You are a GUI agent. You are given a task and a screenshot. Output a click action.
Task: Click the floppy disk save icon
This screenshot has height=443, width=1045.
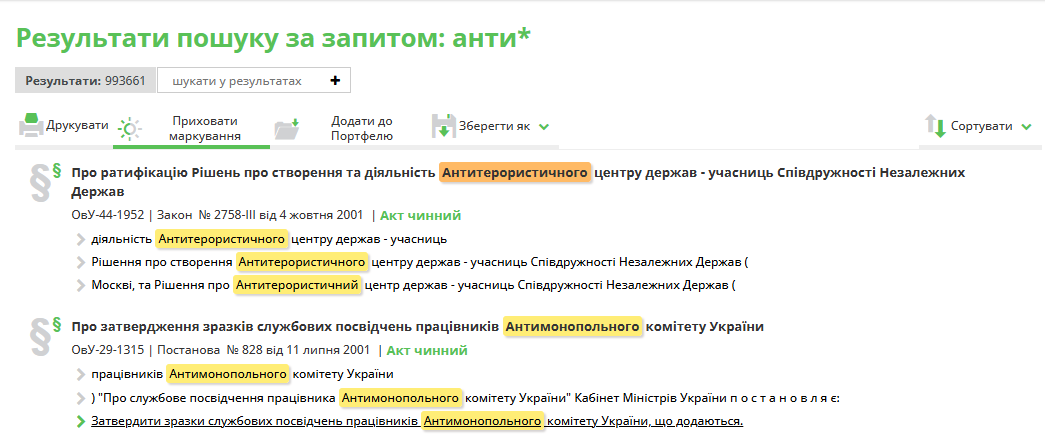coord(443,127)
